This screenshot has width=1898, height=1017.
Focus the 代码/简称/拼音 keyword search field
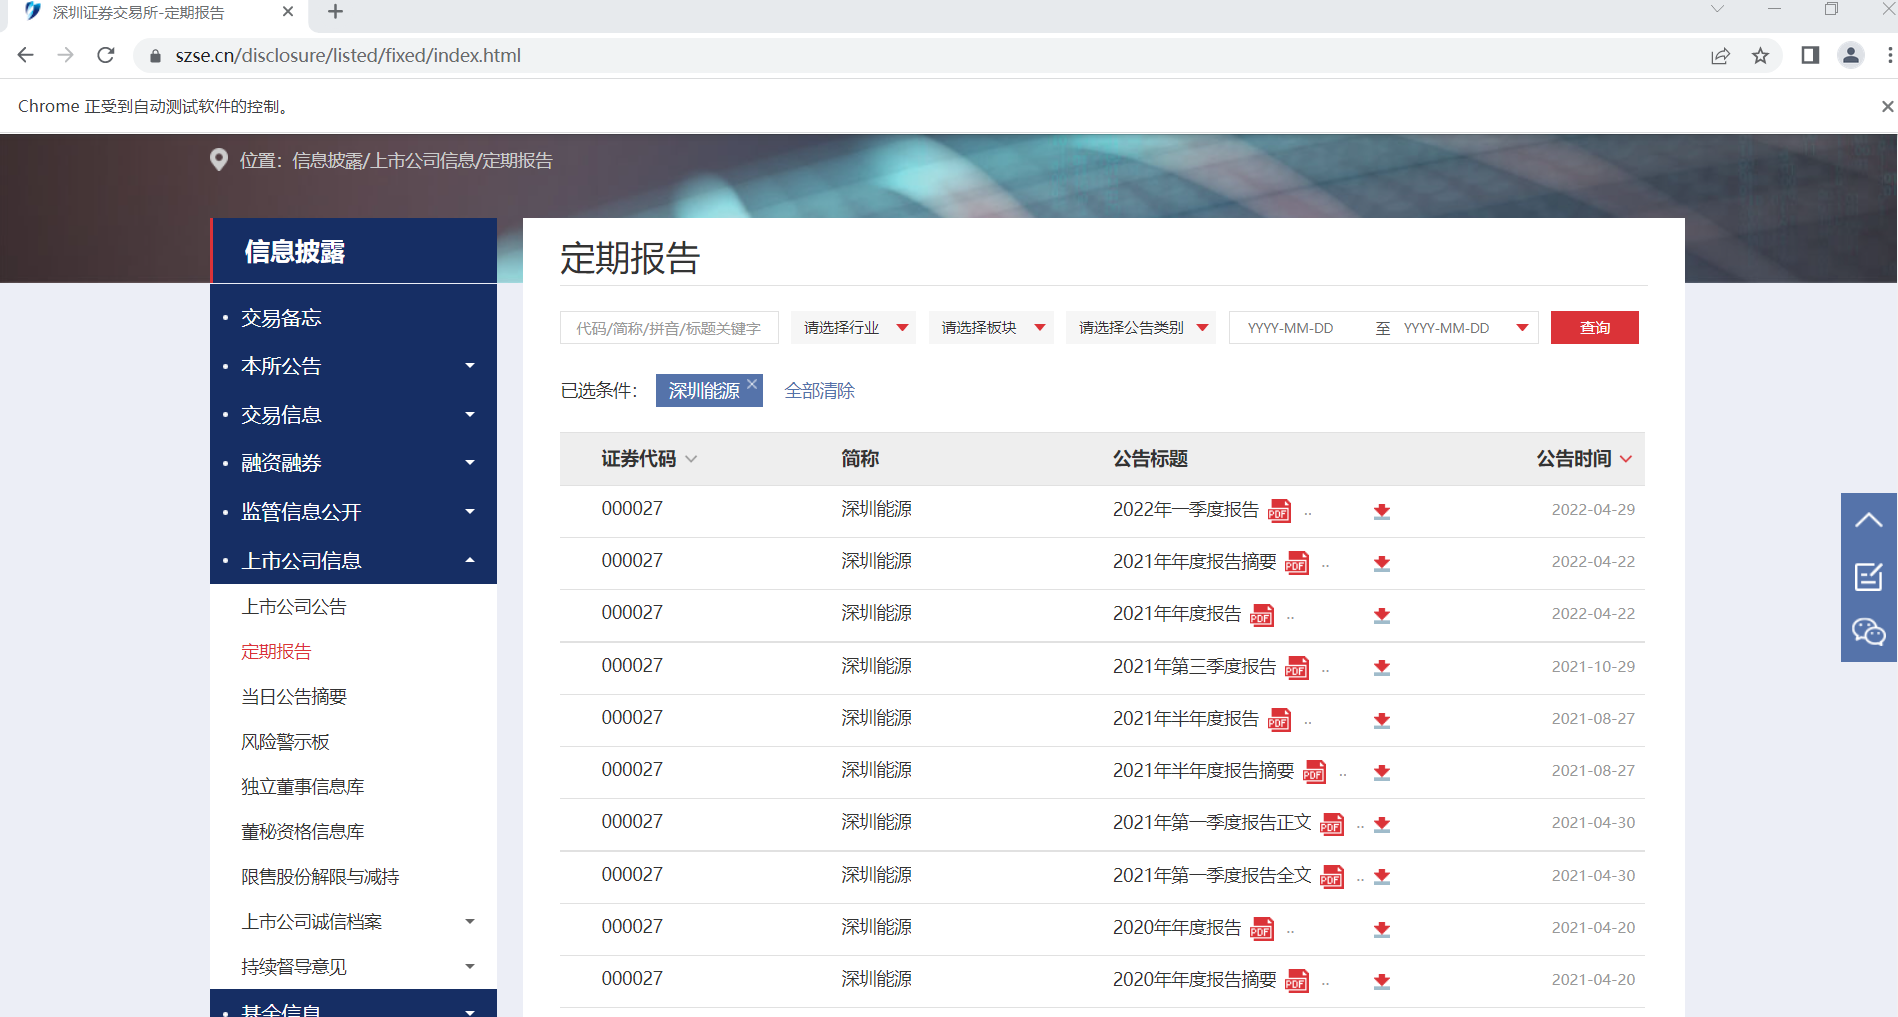point(669,328)
